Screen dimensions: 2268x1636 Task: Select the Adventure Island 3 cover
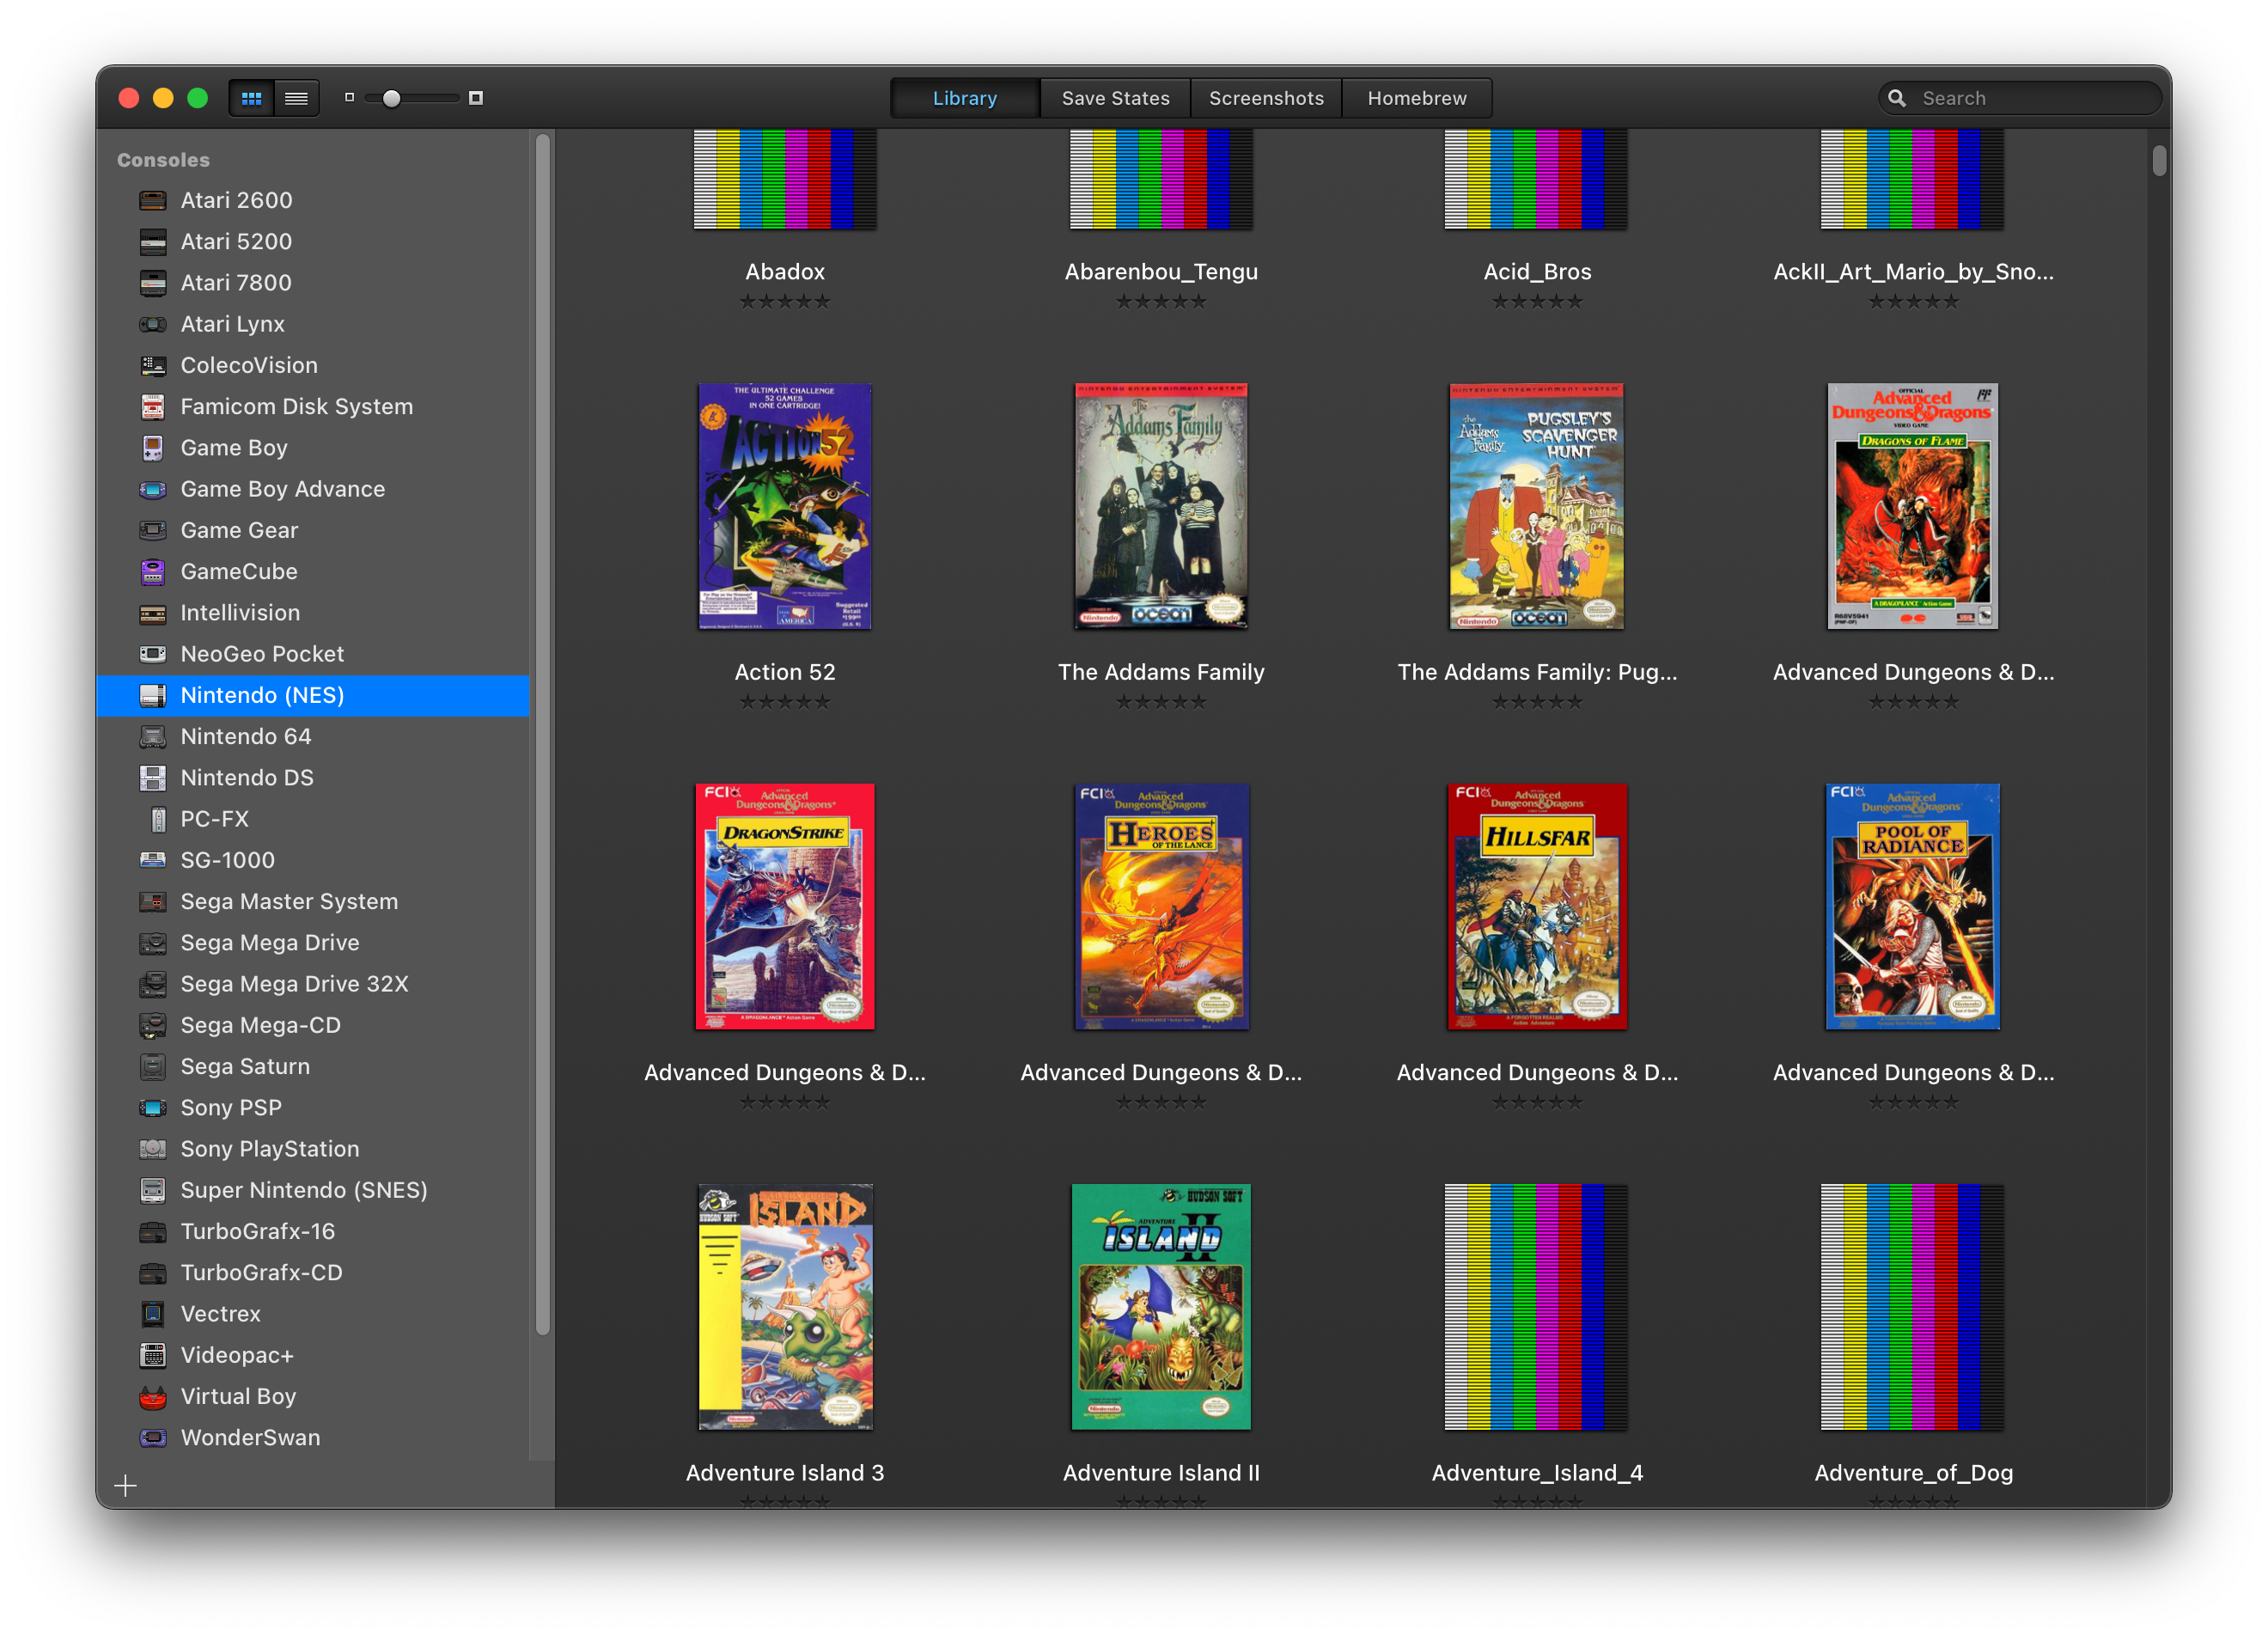click(x=785, y=1307)
